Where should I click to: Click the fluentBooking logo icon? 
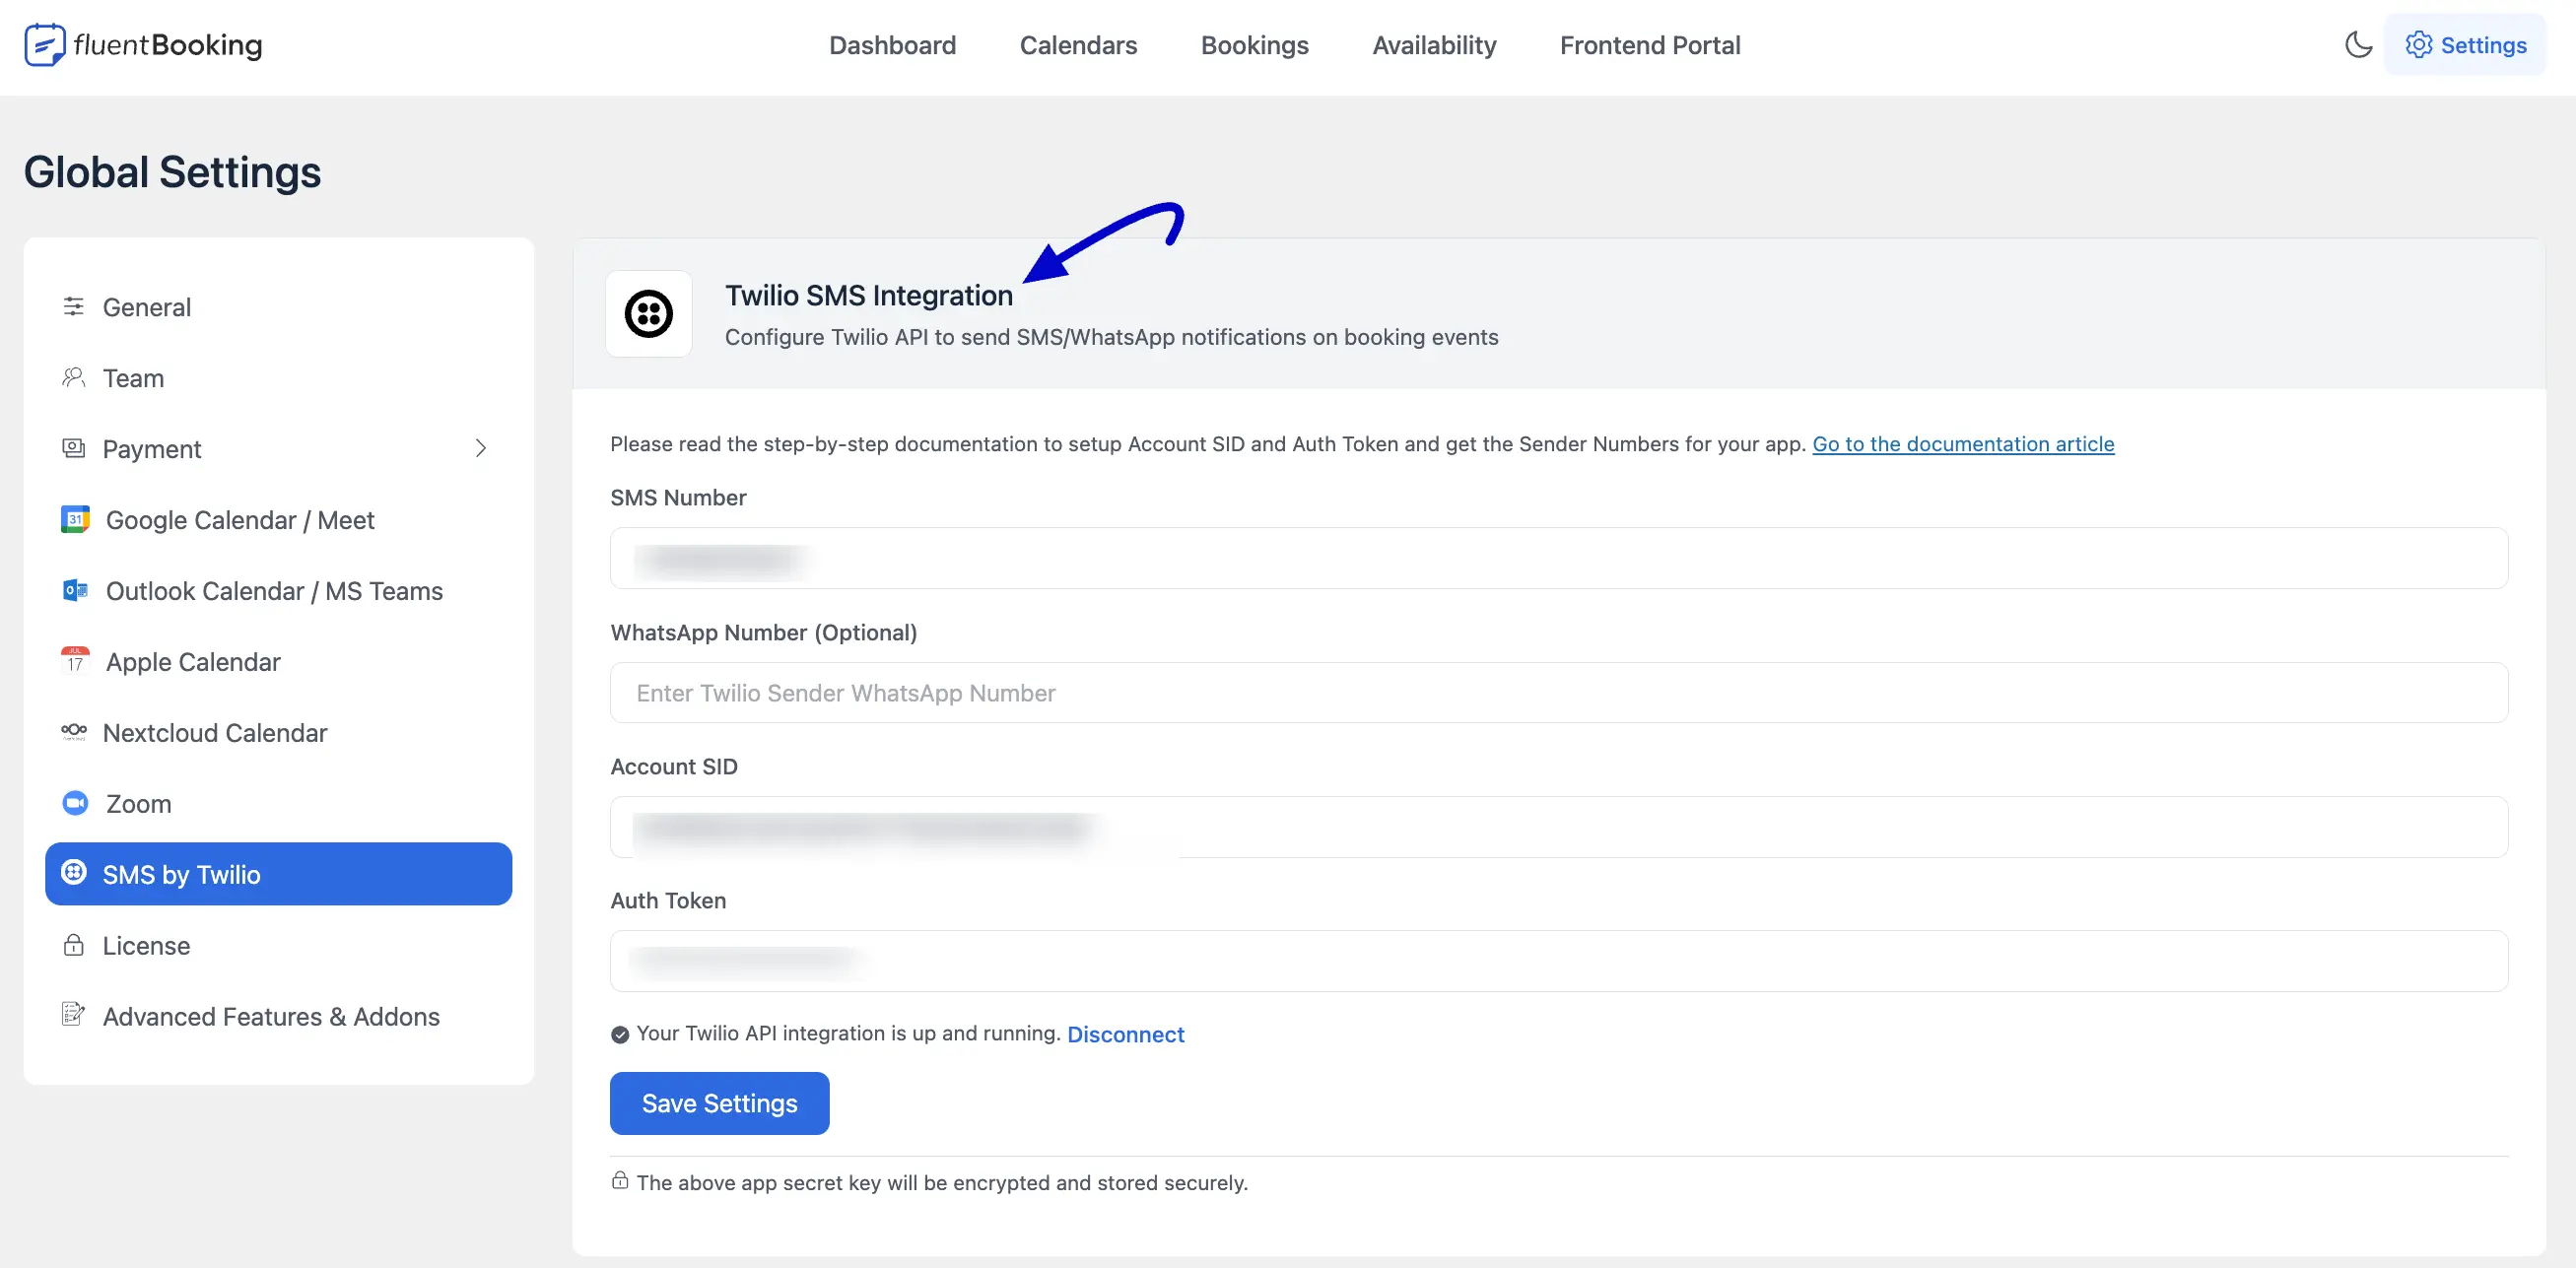click(45, 45)
